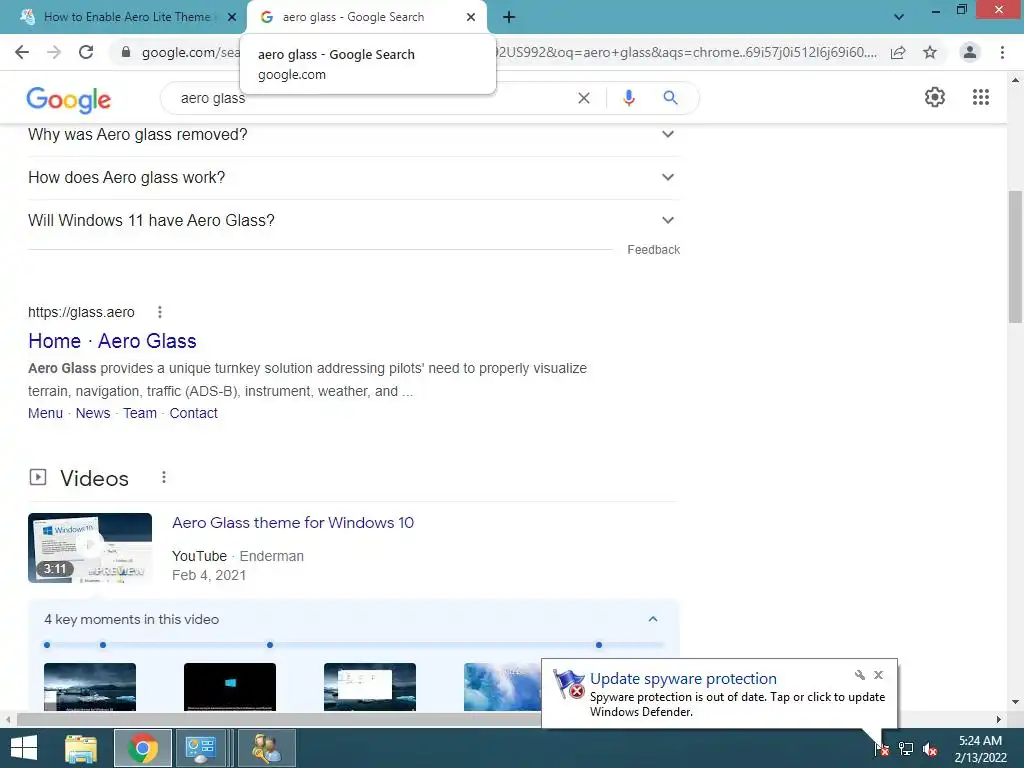
Task: Open options menu beside Videos heading
Action: (x=164, y=477)
